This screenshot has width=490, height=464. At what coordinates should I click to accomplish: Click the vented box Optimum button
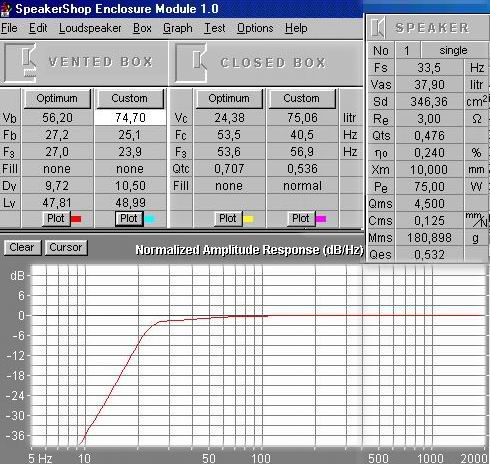point(57,99)
